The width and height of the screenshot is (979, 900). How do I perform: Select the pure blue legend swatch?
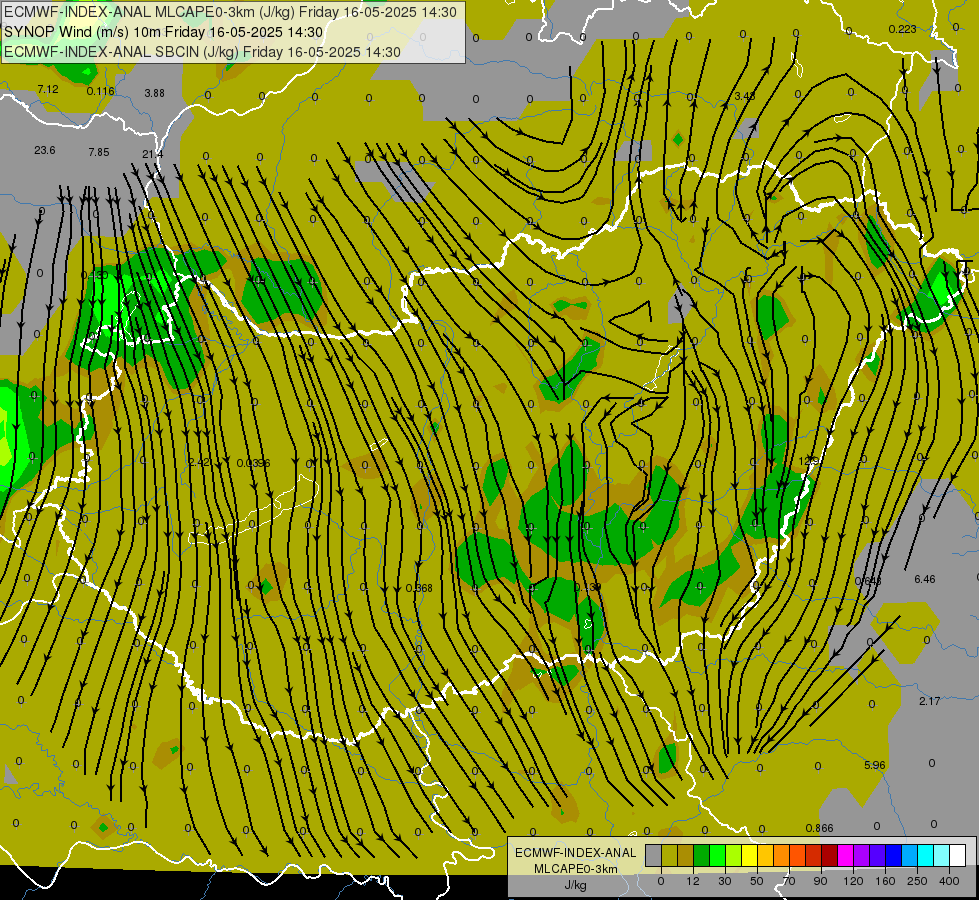(894, 856)
